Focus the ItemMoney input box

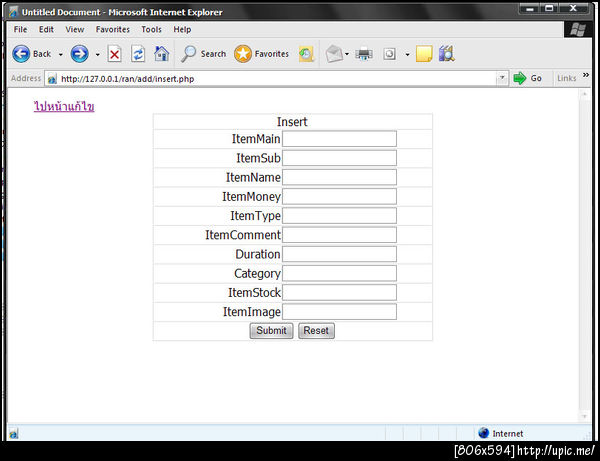(339, 197)
